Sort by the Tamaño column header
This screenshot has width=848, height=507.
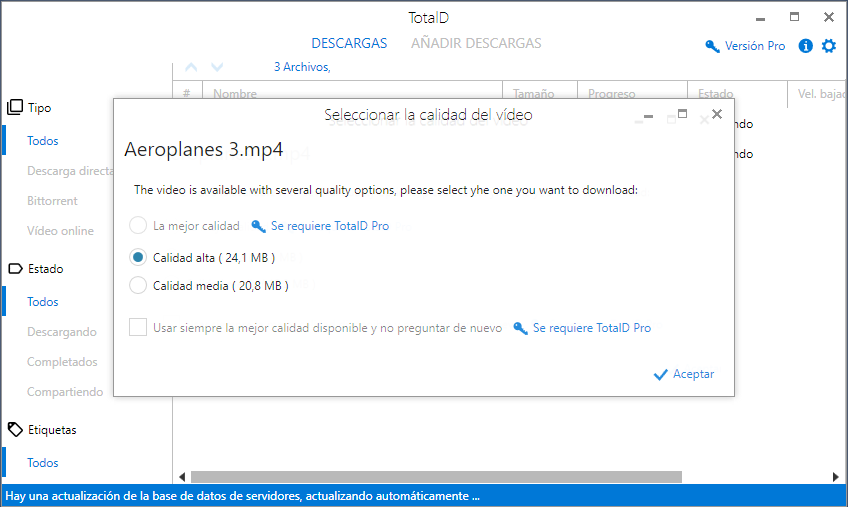coord(534,93)
